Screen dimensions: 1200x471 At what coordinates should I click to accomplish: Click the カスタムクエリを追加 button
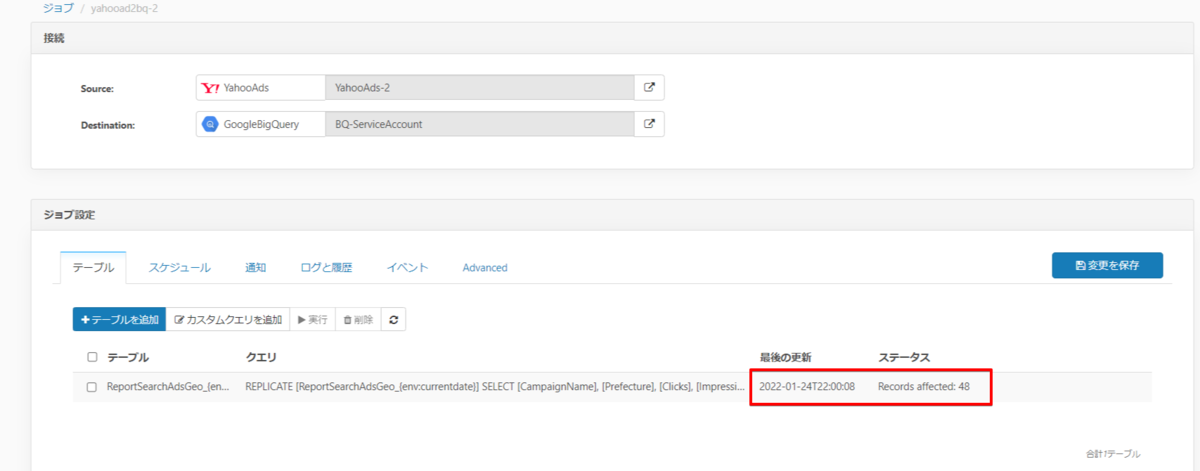[x=227, y=320]
